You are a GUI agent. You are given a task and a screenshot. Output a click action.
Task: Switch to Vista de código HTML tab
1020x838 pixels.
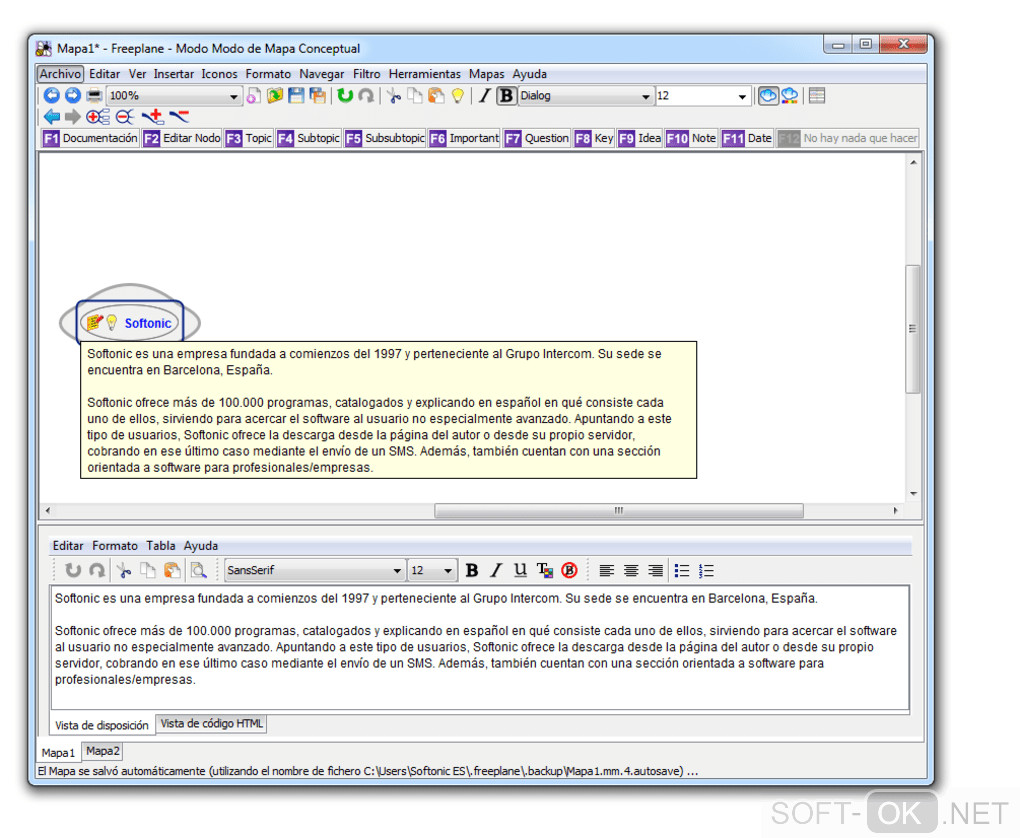click(211, 723)
